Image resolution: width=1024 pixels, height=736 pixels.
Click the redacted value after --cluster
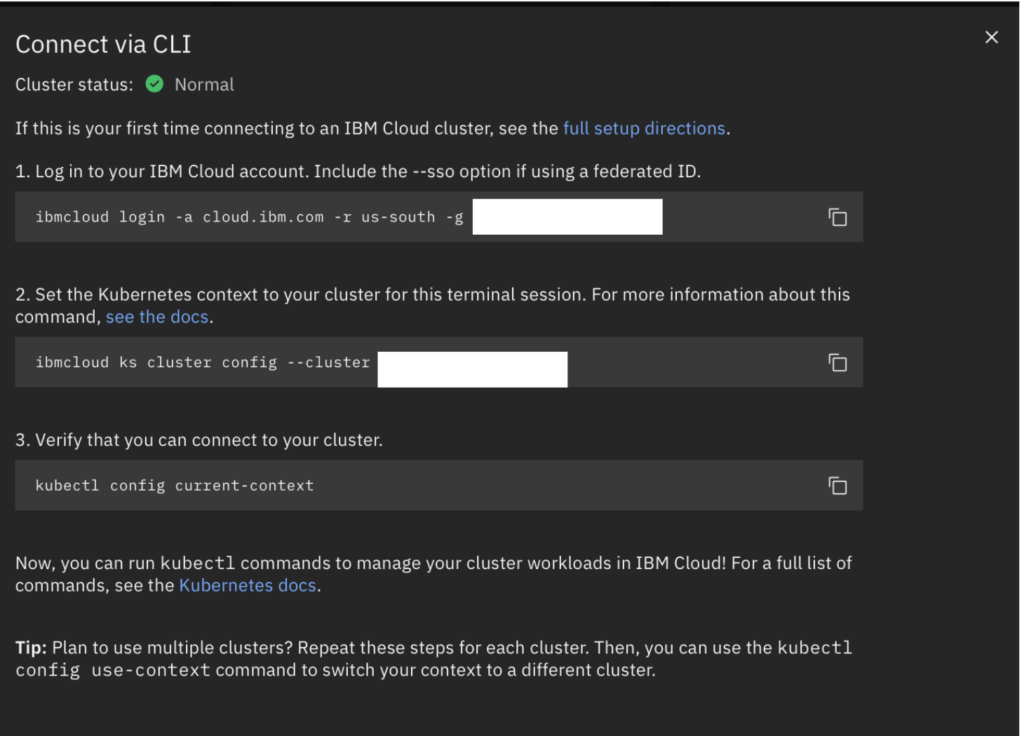pos(472,370)
